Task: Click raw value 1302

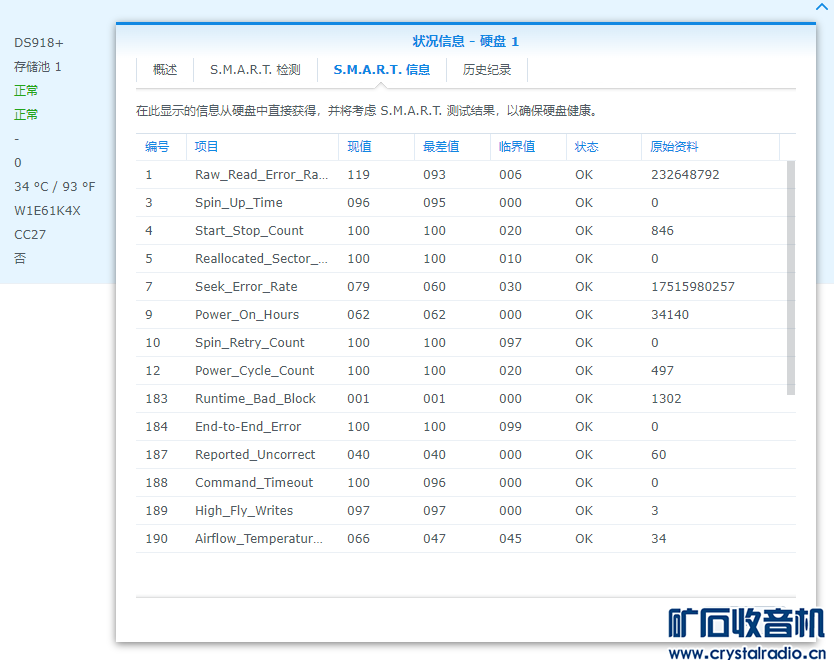Action: click(666, 399)
